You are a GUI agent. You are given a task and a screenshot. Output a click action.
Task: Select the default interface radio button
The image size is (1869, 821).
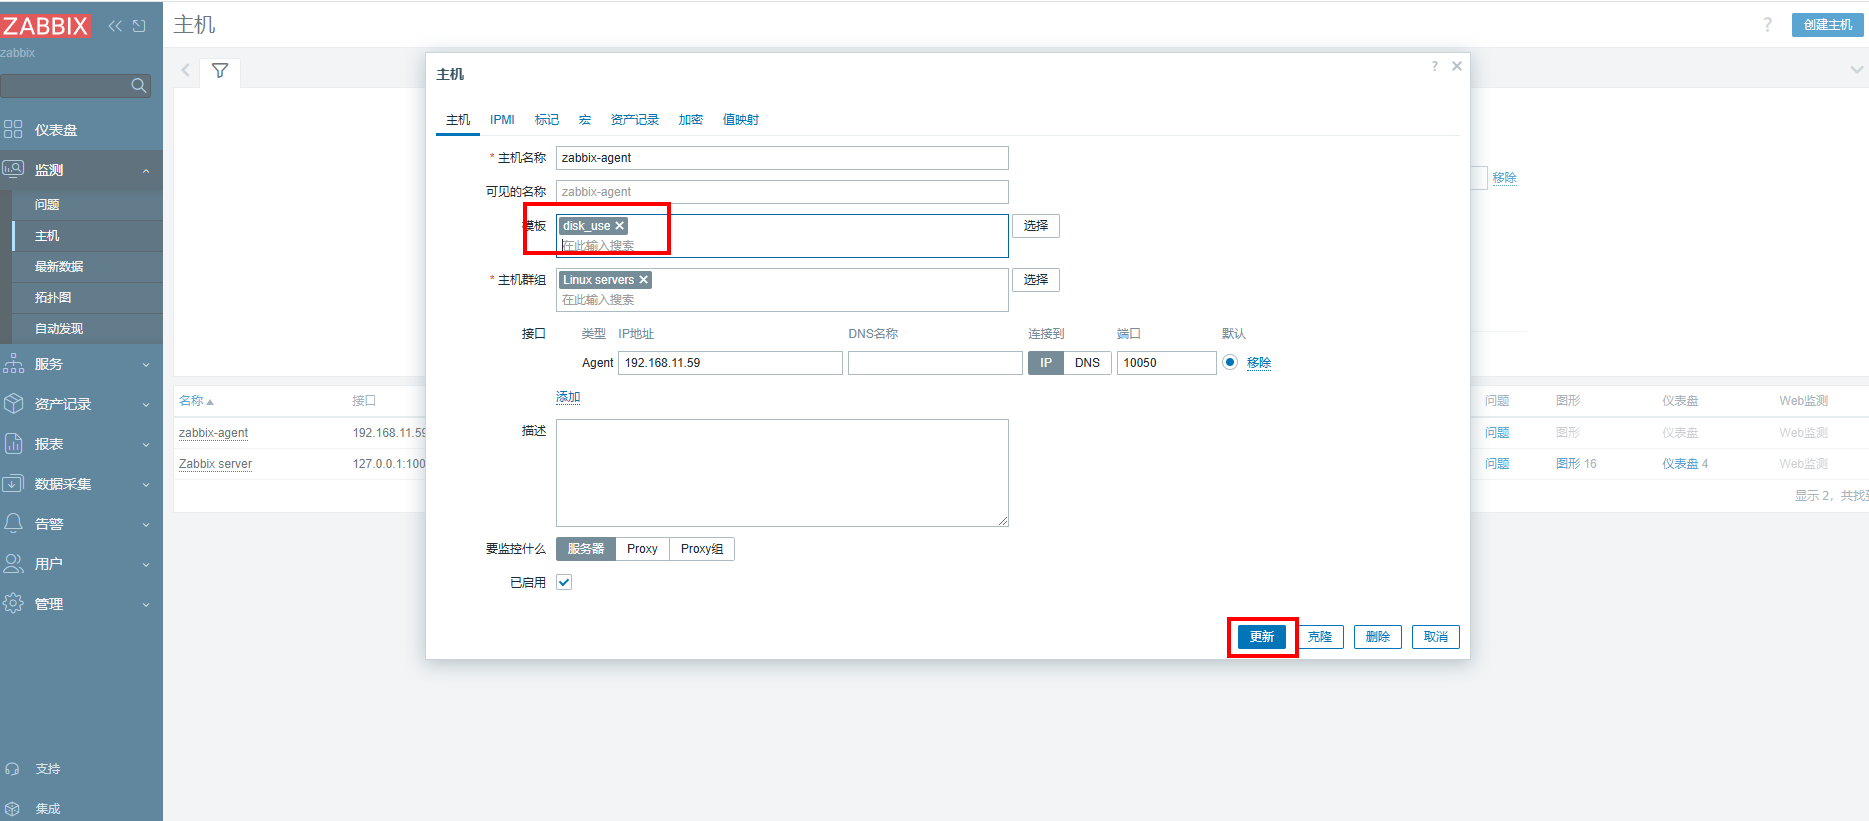(x=1230, y=362)
